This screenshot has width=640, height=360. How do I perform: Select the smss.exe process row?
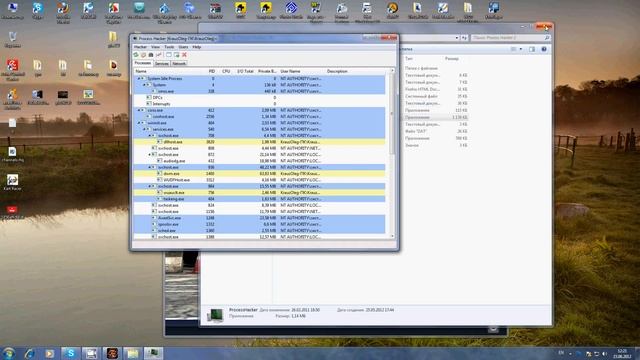point(259,91)
